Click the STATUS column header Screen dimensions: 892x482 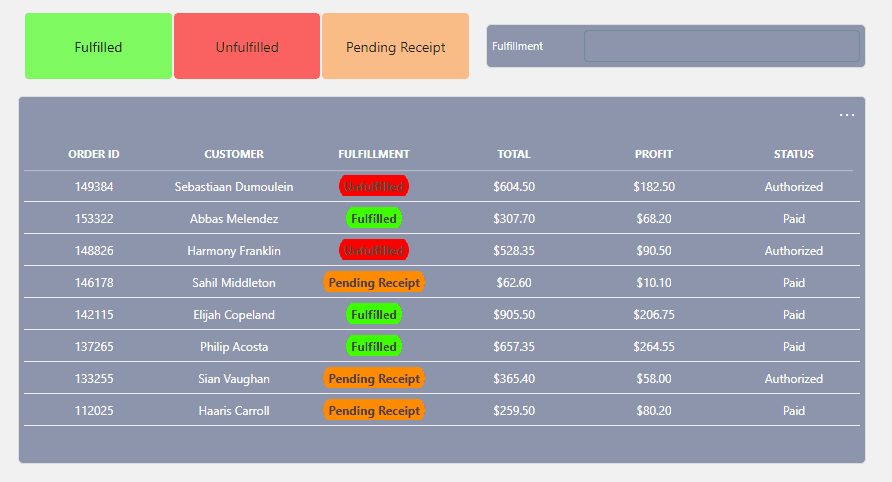pos(794,154)
